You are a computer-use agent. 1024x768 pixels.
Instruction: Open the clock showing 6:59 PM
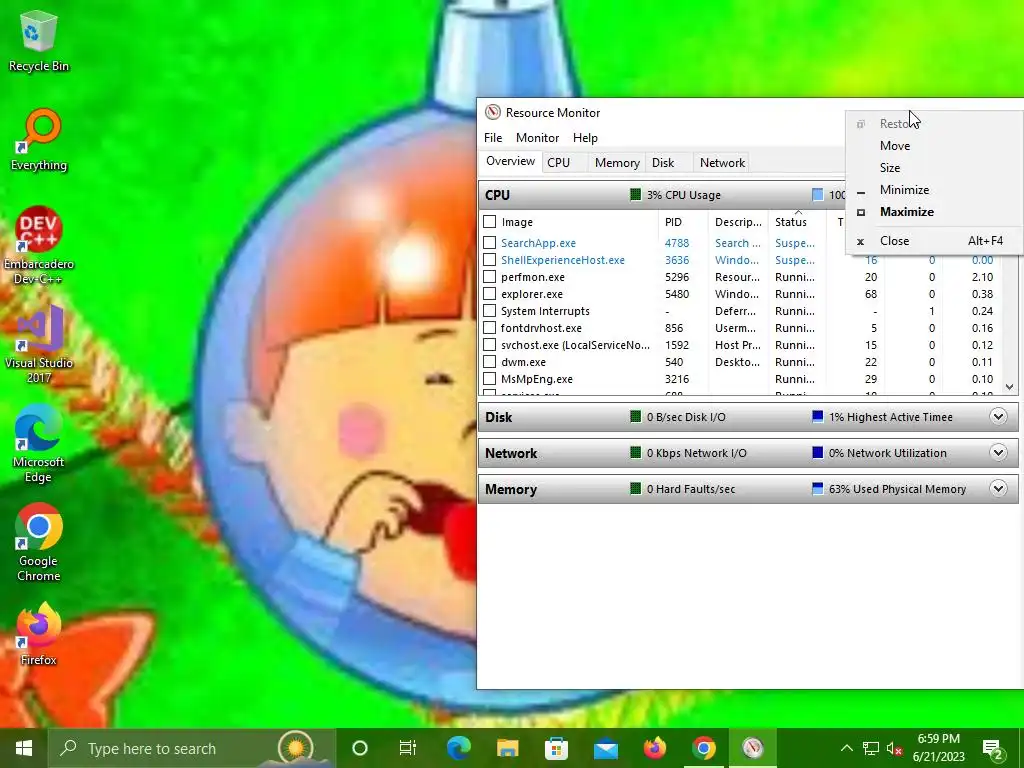coord(938,748)
